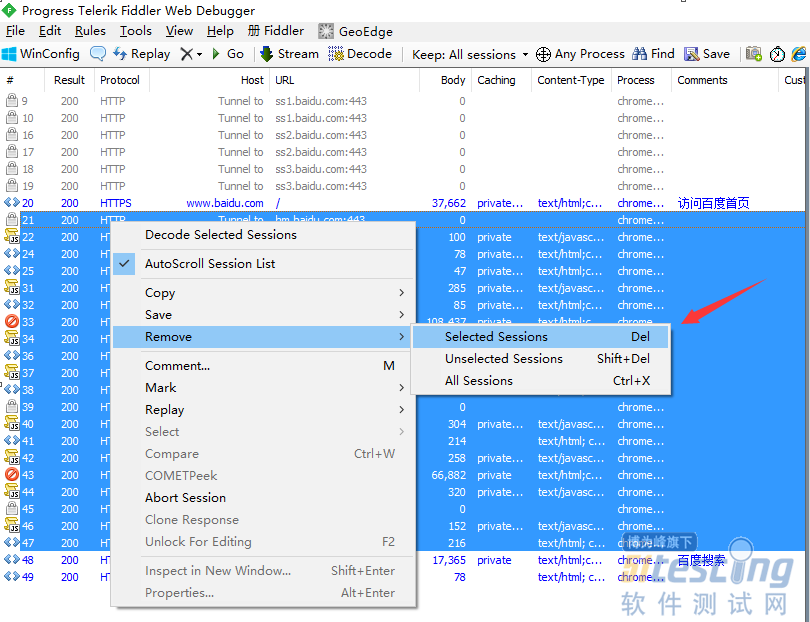Click the Save toolbar button
Image resolution: width=810 pixels, height=622 pixels.
707,54
